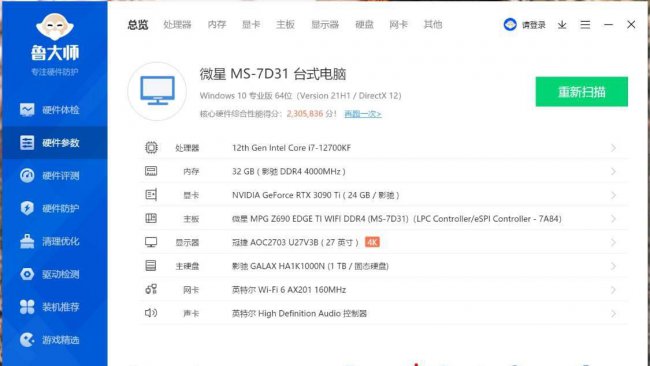Click the 32 GB DDR4 4000MHz text
The image size is (650, 366).
point(289,171)
